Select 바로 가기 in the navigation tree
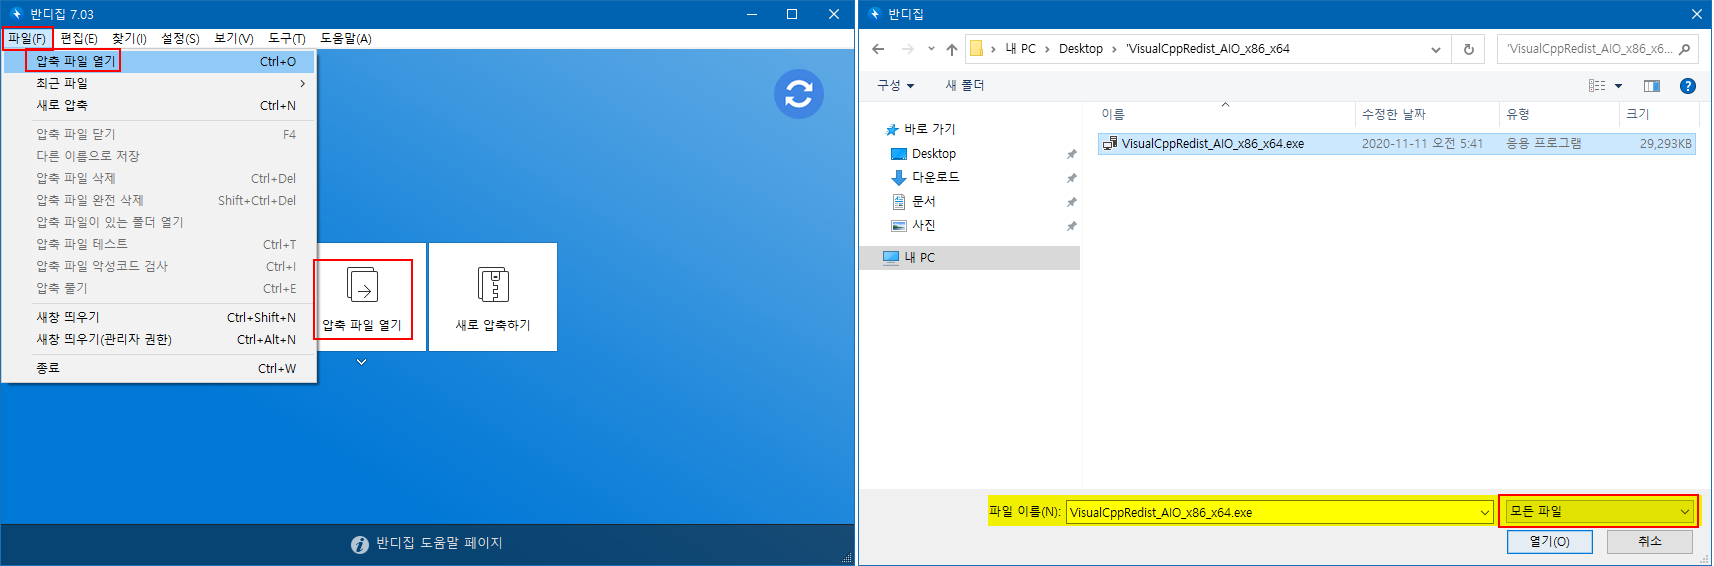This screenshot has height=566, width=1714. 929,129
